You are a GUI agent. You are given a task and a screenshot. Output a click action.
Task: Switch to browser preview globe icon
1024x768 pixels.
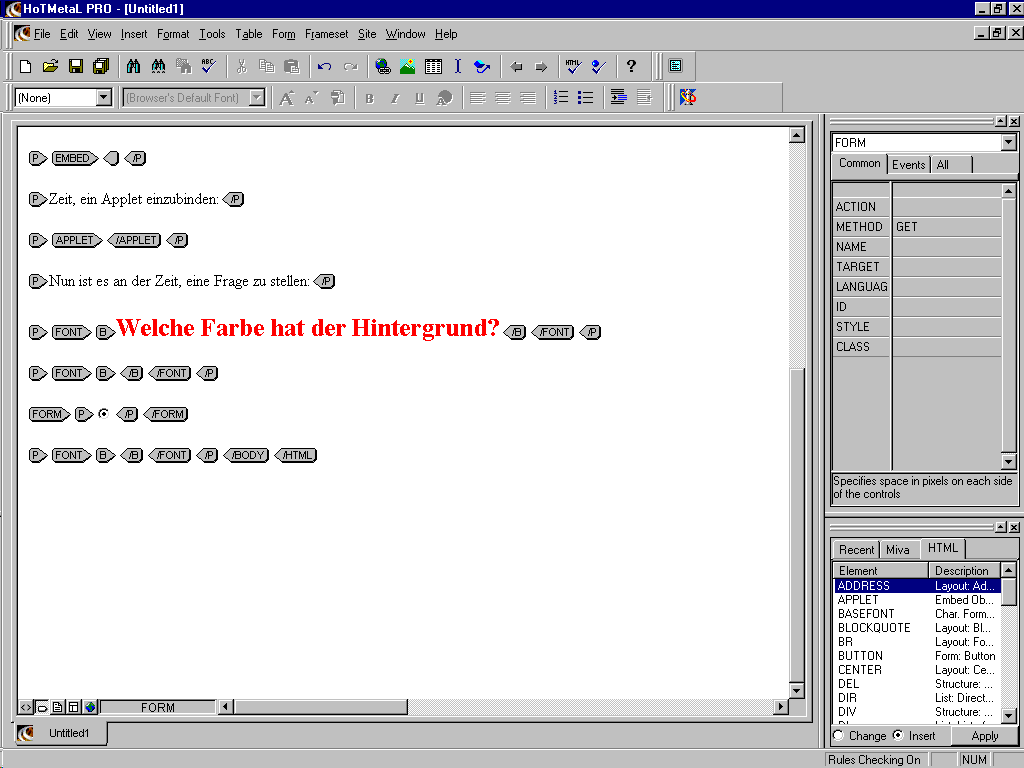(x=90, y=707)
